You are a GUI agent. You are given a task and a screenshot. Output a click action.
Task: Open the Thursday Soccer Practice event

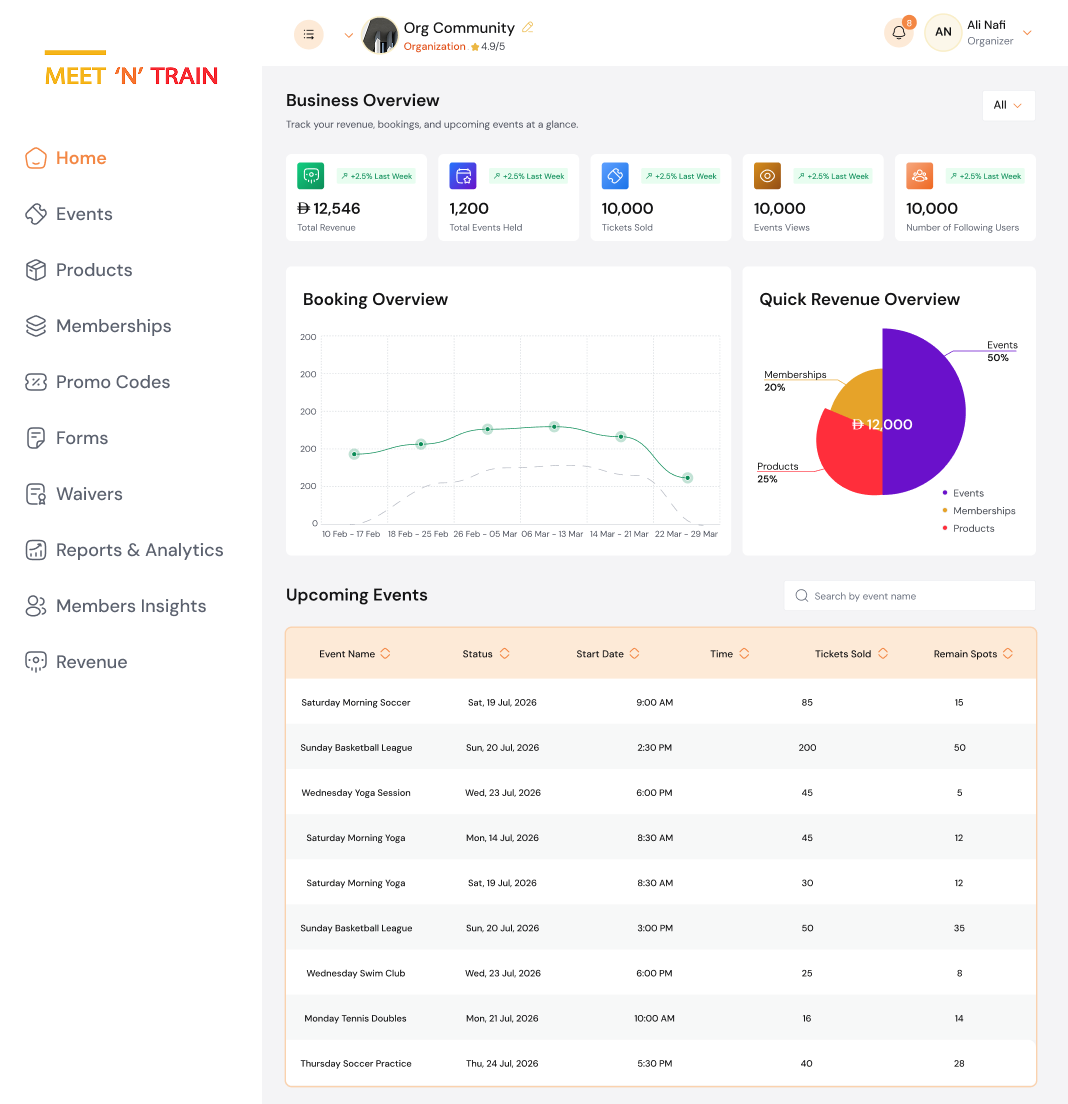click(x=356, y=1064)
